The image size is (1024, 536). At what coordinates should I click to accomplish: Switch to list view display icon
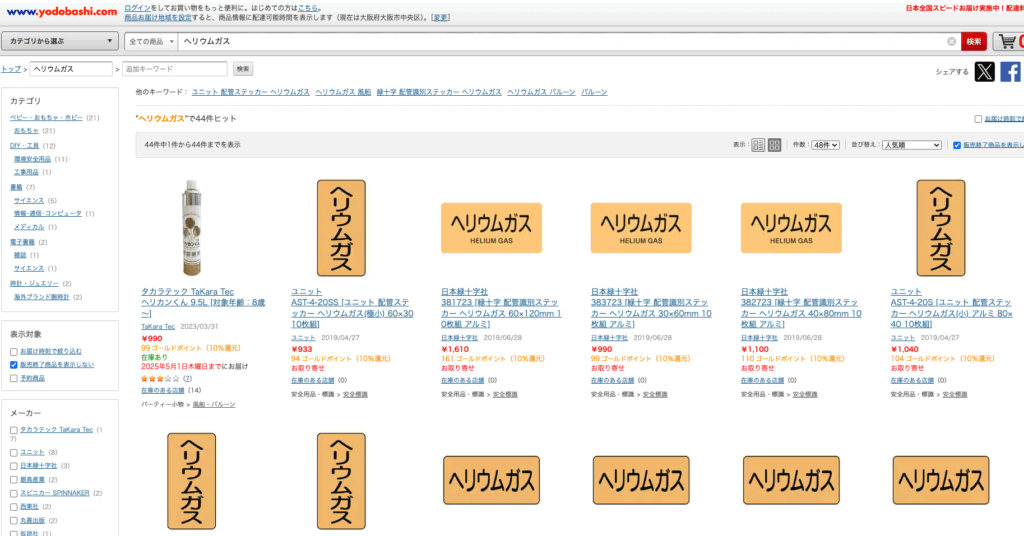click(758, 145)
